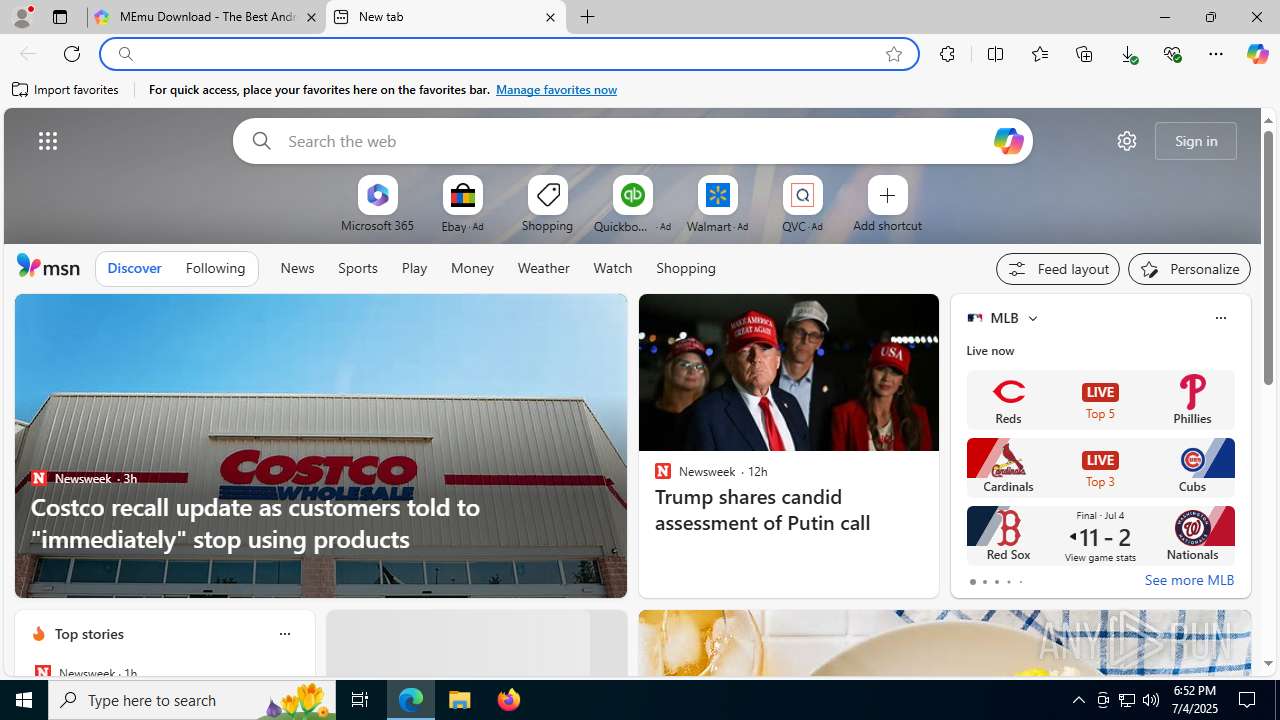Open the MSN apps grid launcher
This screenshot has width=1280, height=720.
pyautogui.click(x=48, y=141)
